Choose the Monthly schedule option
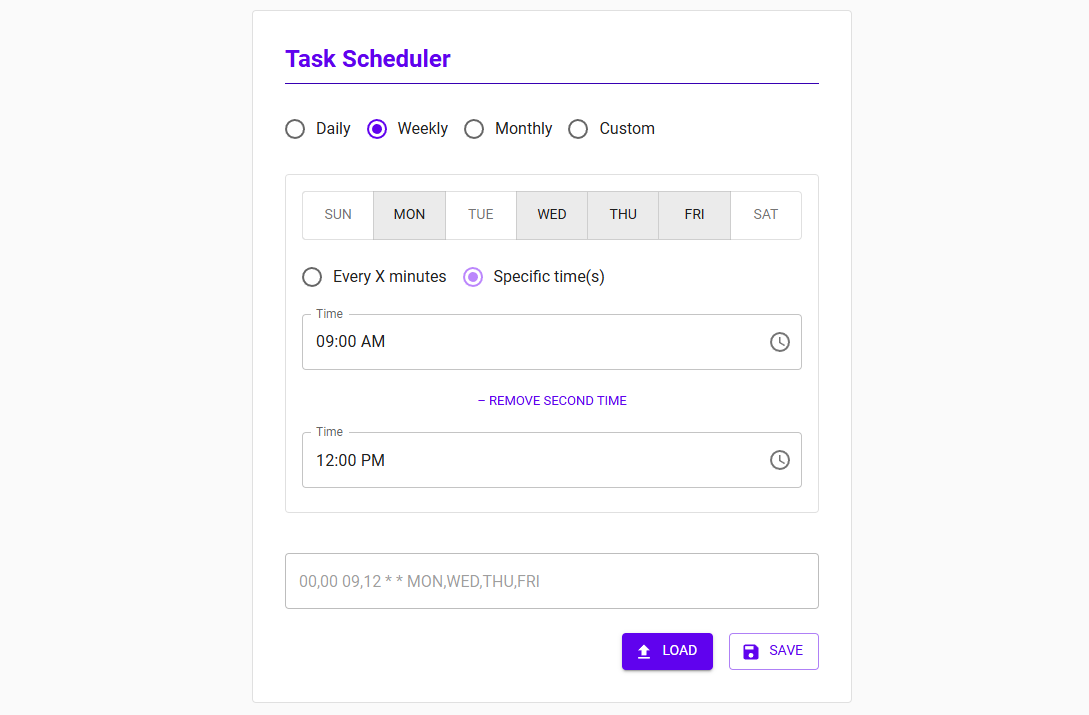 [474, 129]
